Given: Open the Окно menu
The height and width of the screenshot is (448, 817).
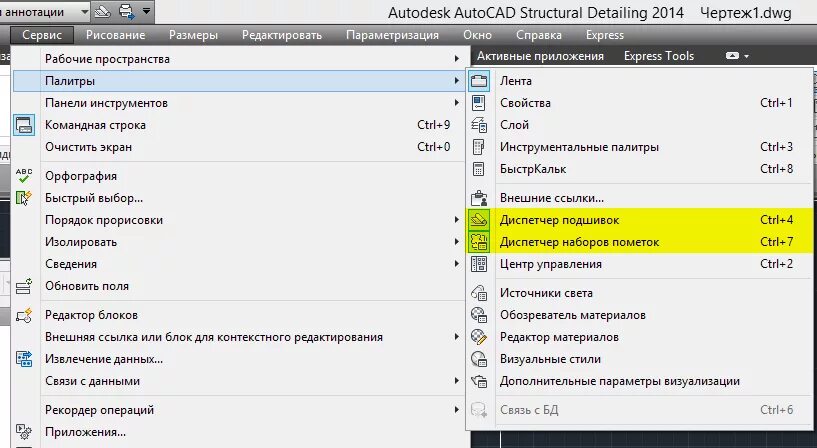Looking at the screenshot, I should (x=477, y=35).
